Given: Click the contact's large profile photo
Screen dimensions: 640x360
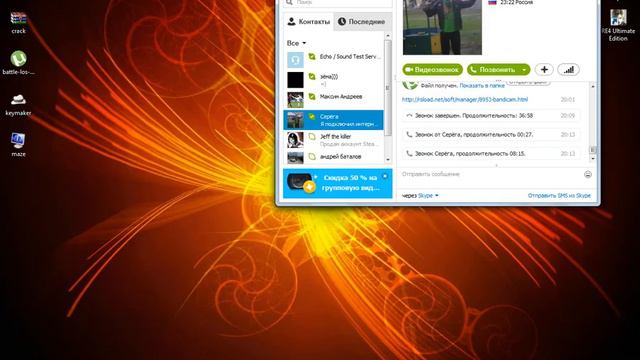Looking at the screenshot, I should (442, 27).
